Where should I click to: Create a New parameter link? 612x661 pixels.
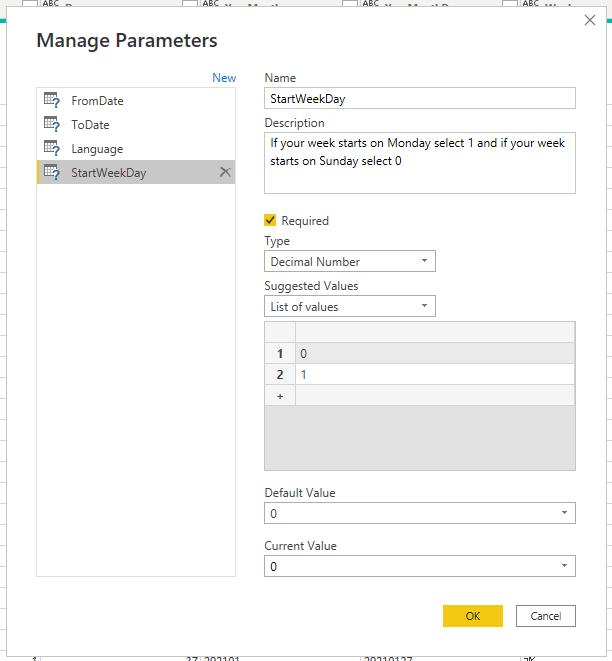pyautogui.click(x=224, y=78)
